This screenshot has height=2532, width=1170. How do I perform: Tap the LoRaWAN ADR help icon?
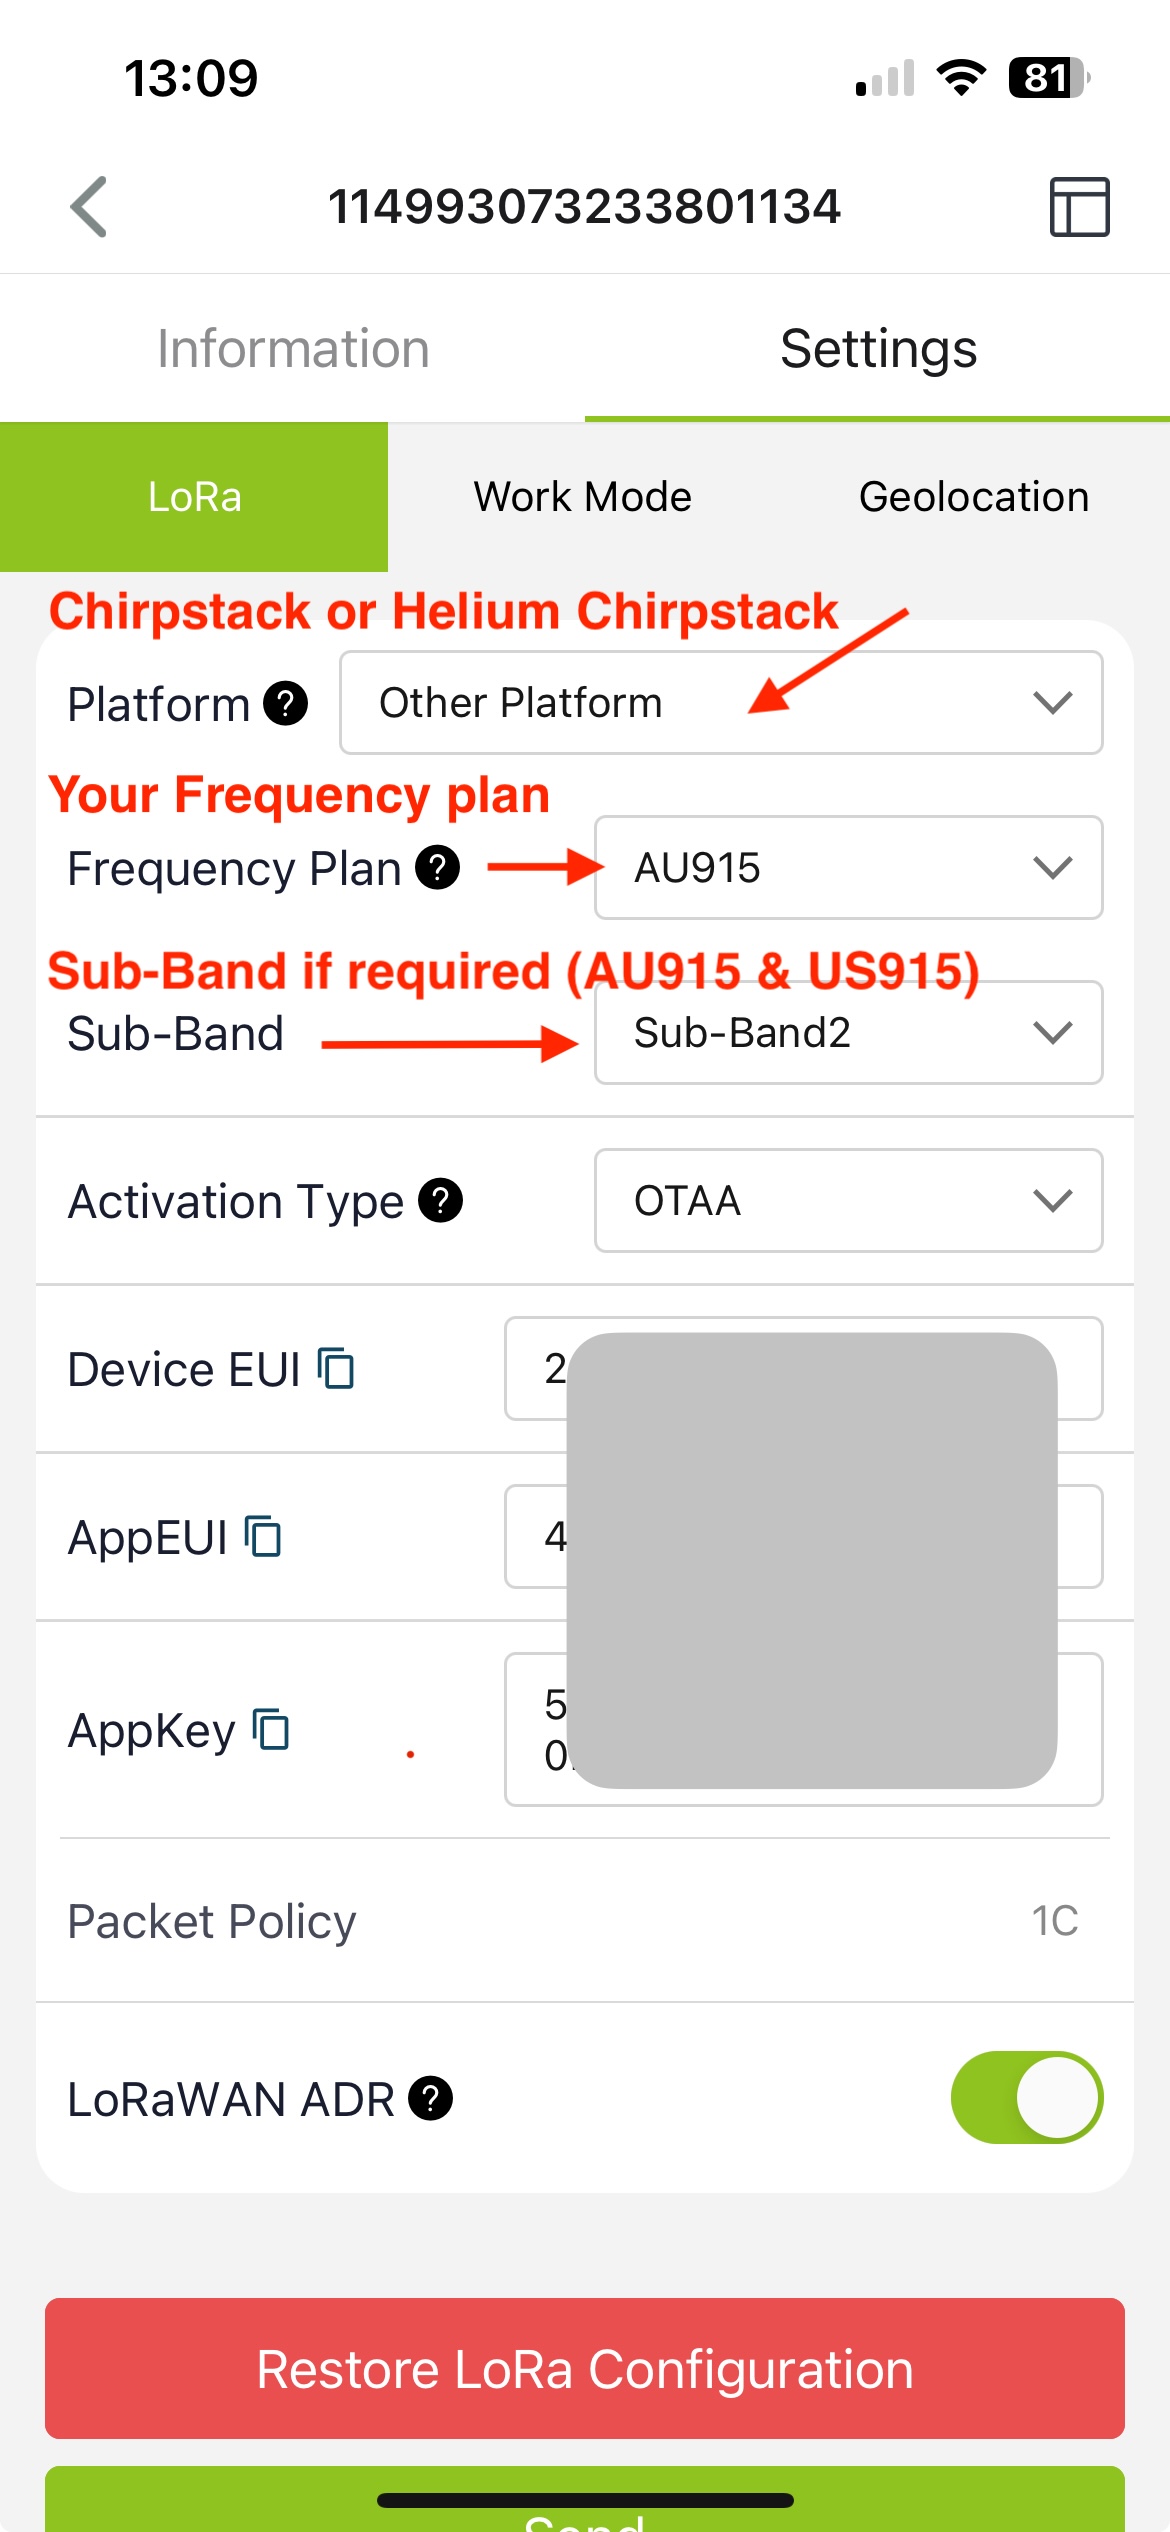click(x=431, y=2098)
